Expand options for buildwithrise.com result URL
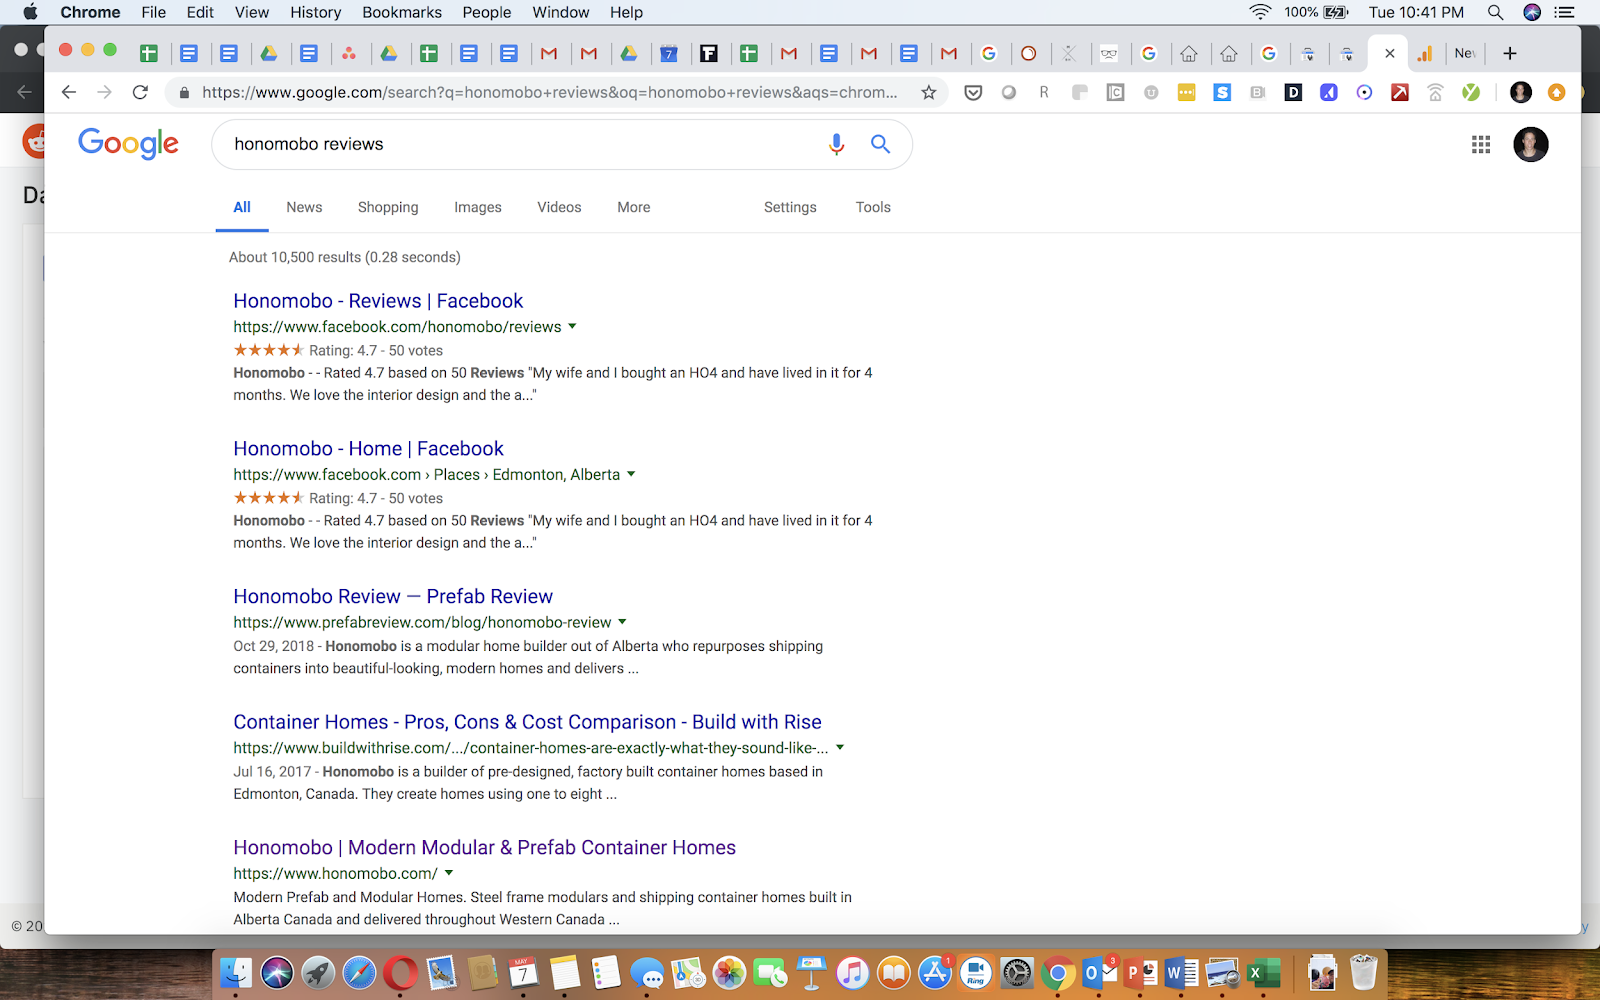This screenshot has width=1600, height=1000. click(840, 747)
